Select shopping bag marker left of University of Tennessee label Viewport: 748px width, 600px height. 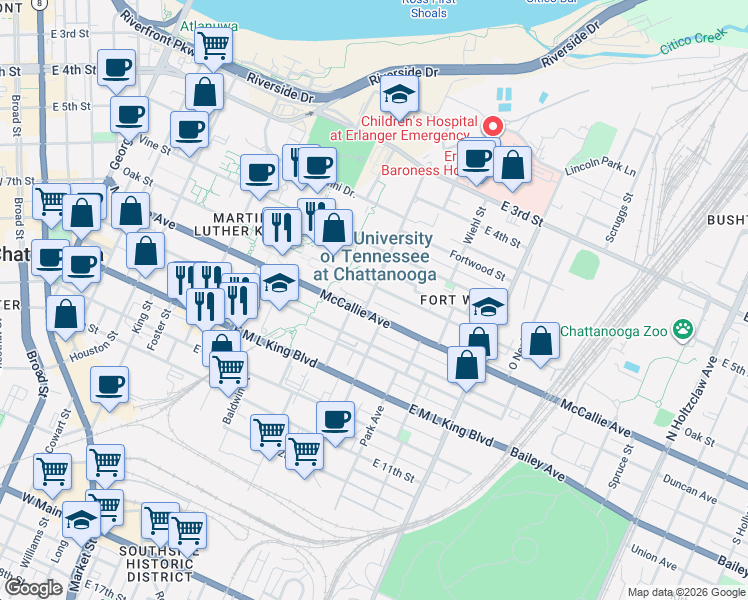coord(334,228)
